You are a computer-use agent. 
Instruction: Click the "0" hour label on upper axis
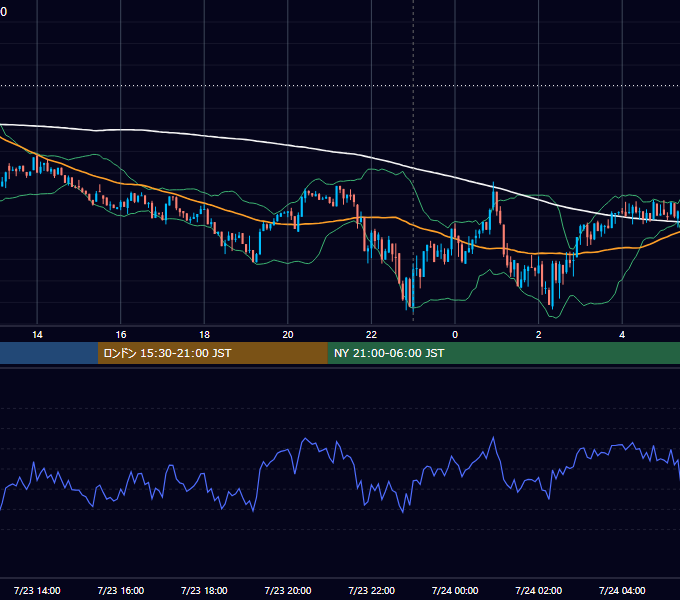click(455, 335)
